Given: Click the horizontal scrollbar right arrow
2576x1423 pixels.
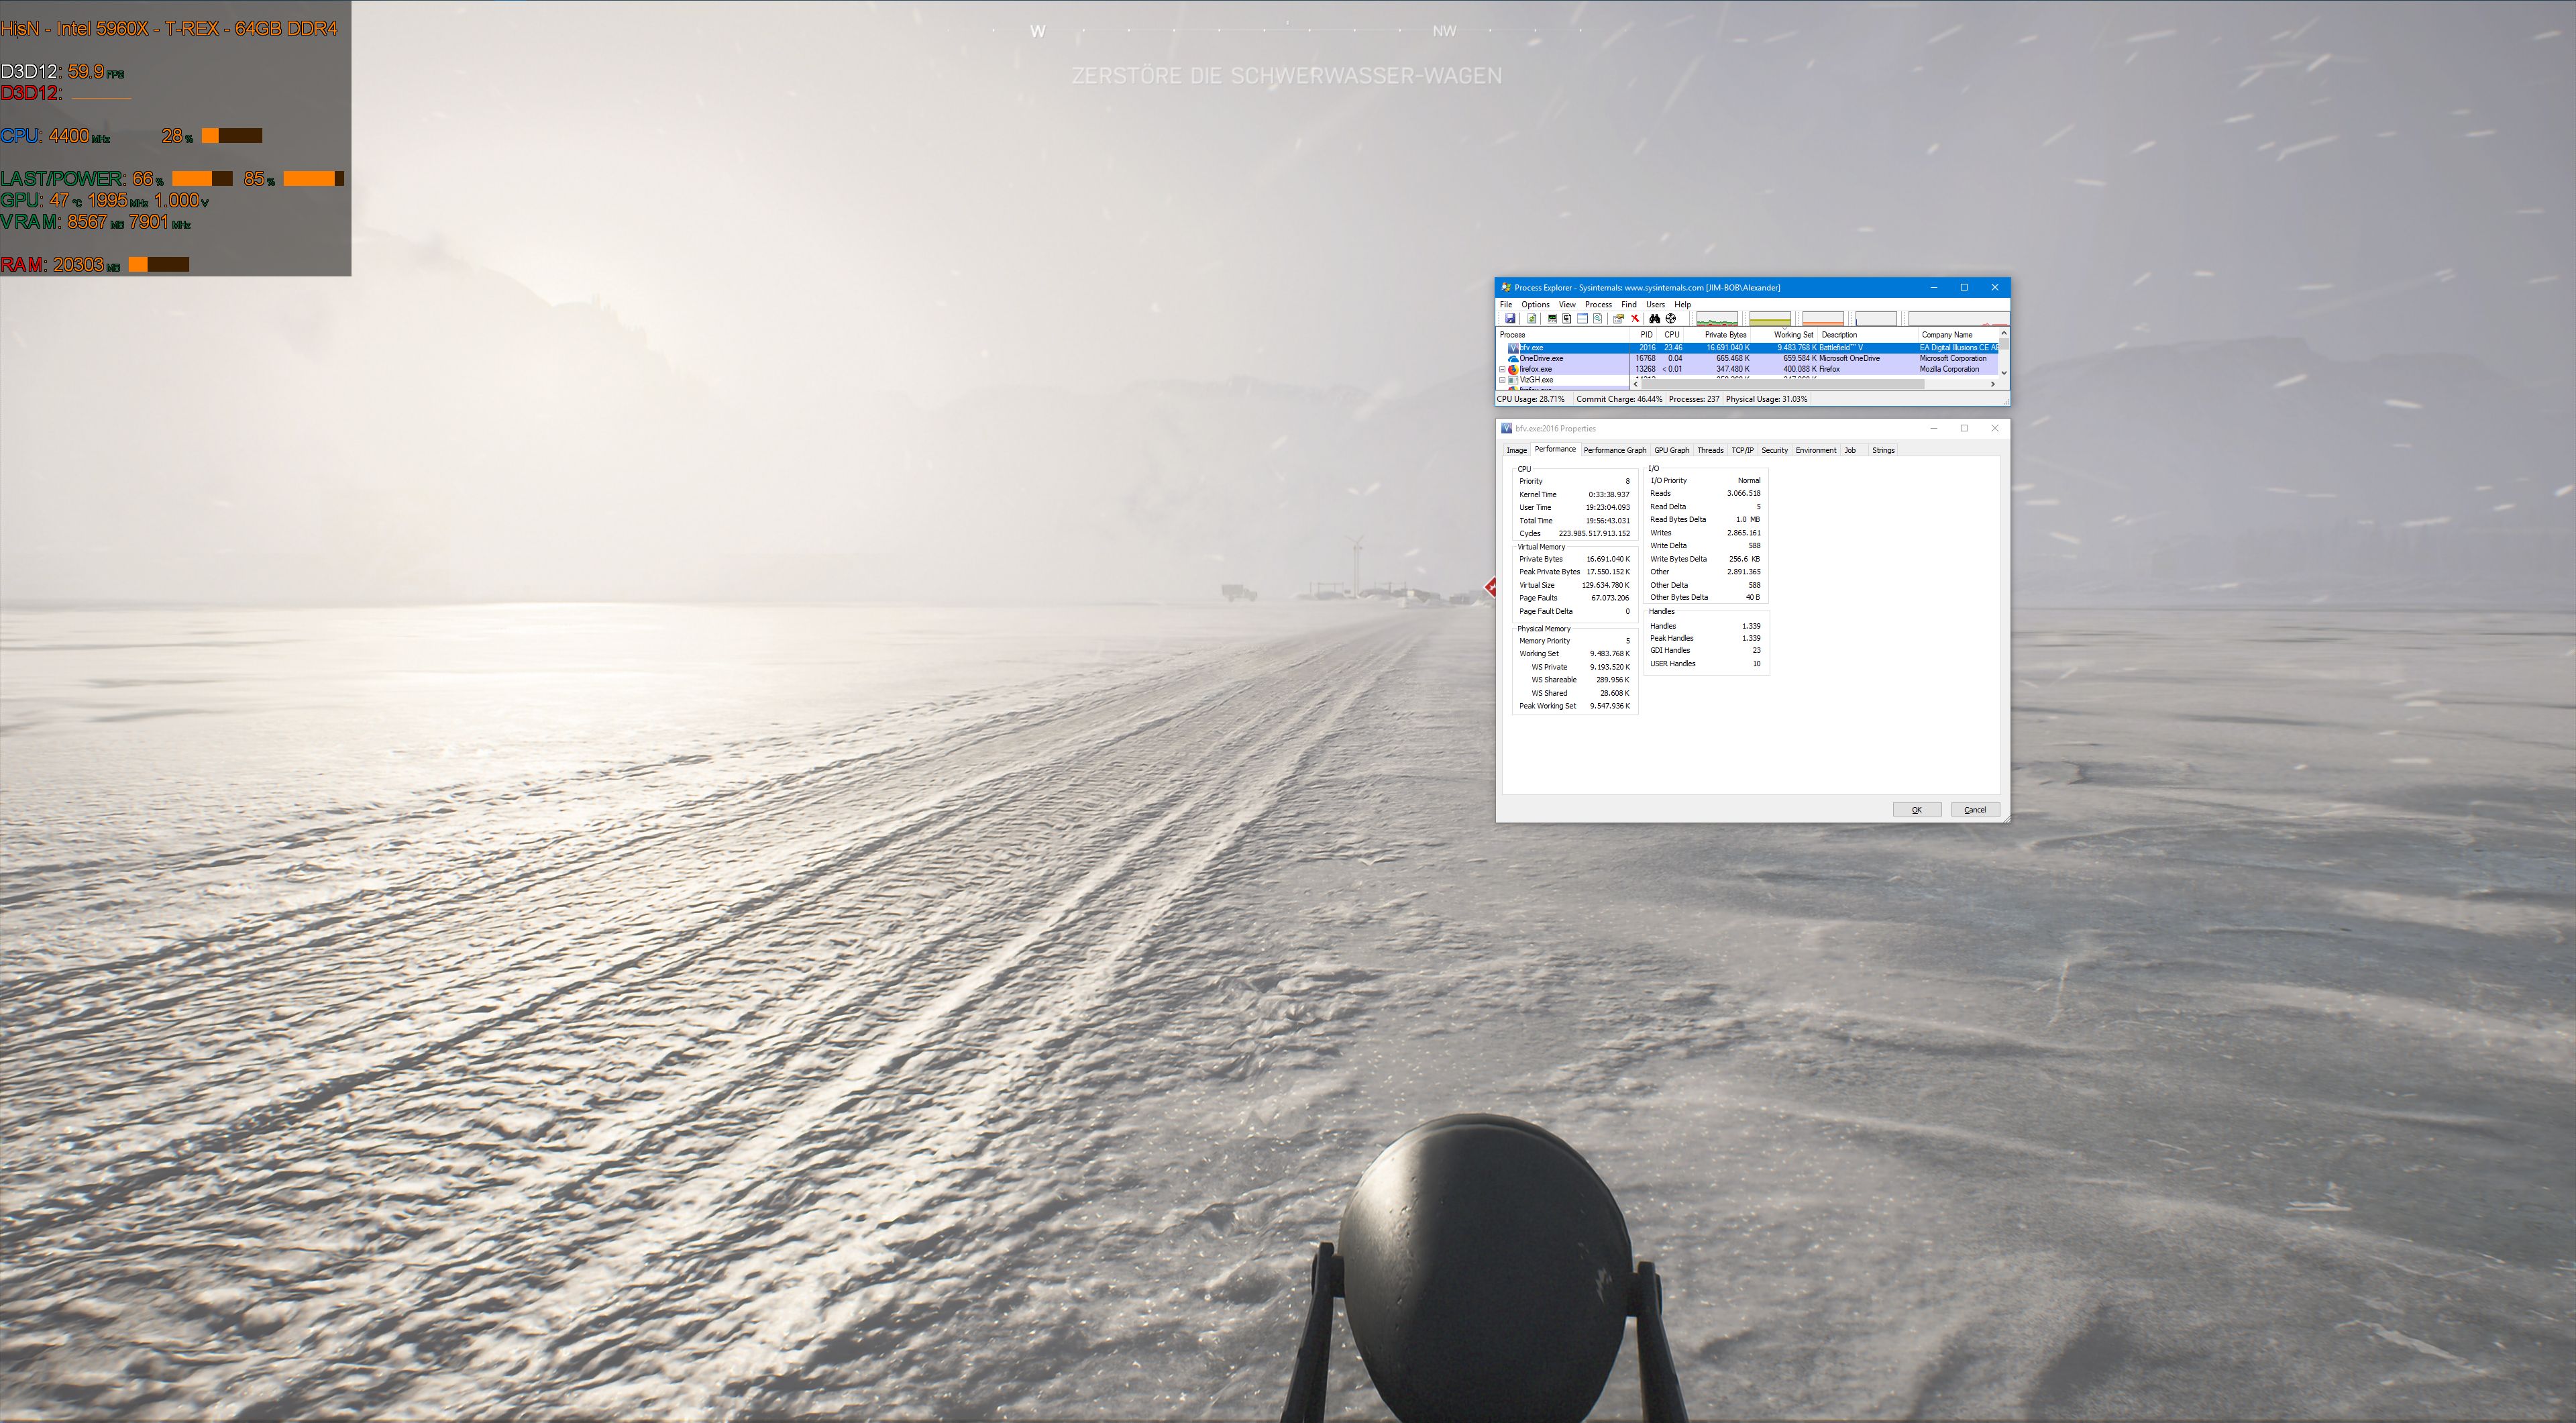Looking at the screenshot, I should click(1992, 384).
